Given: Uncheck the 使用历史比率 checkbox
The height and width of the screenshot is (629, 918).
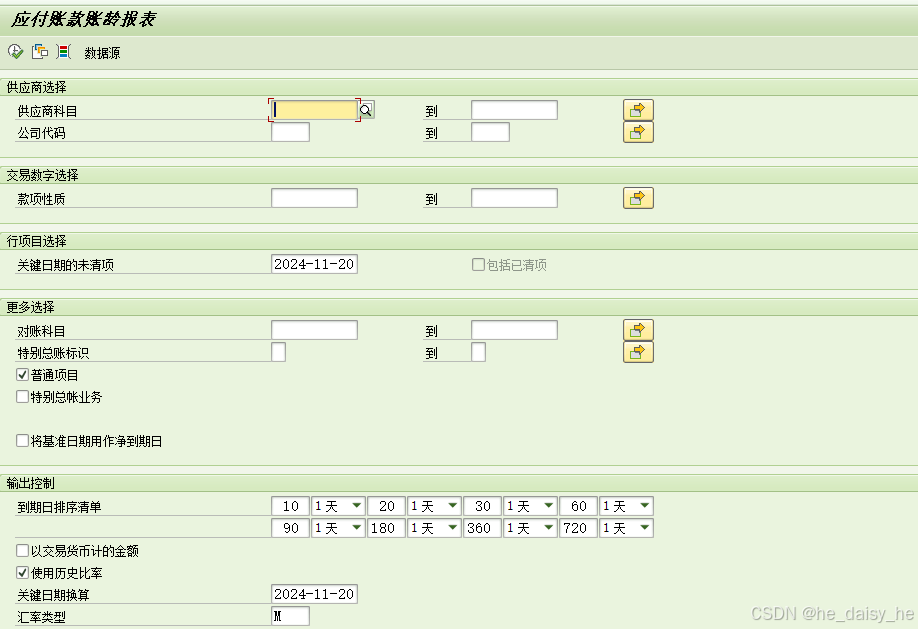Looking at the screenshot, I should click(x=22, y=572).
